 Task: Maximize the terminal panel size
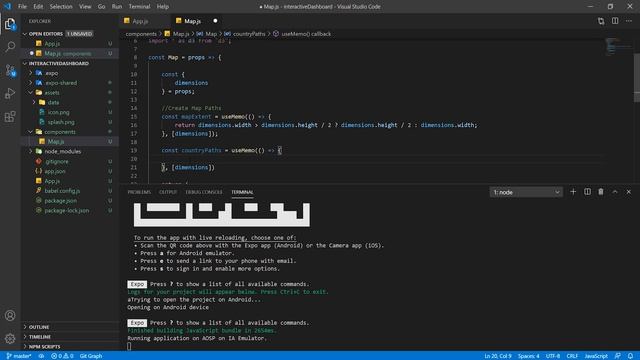point(615,192)
